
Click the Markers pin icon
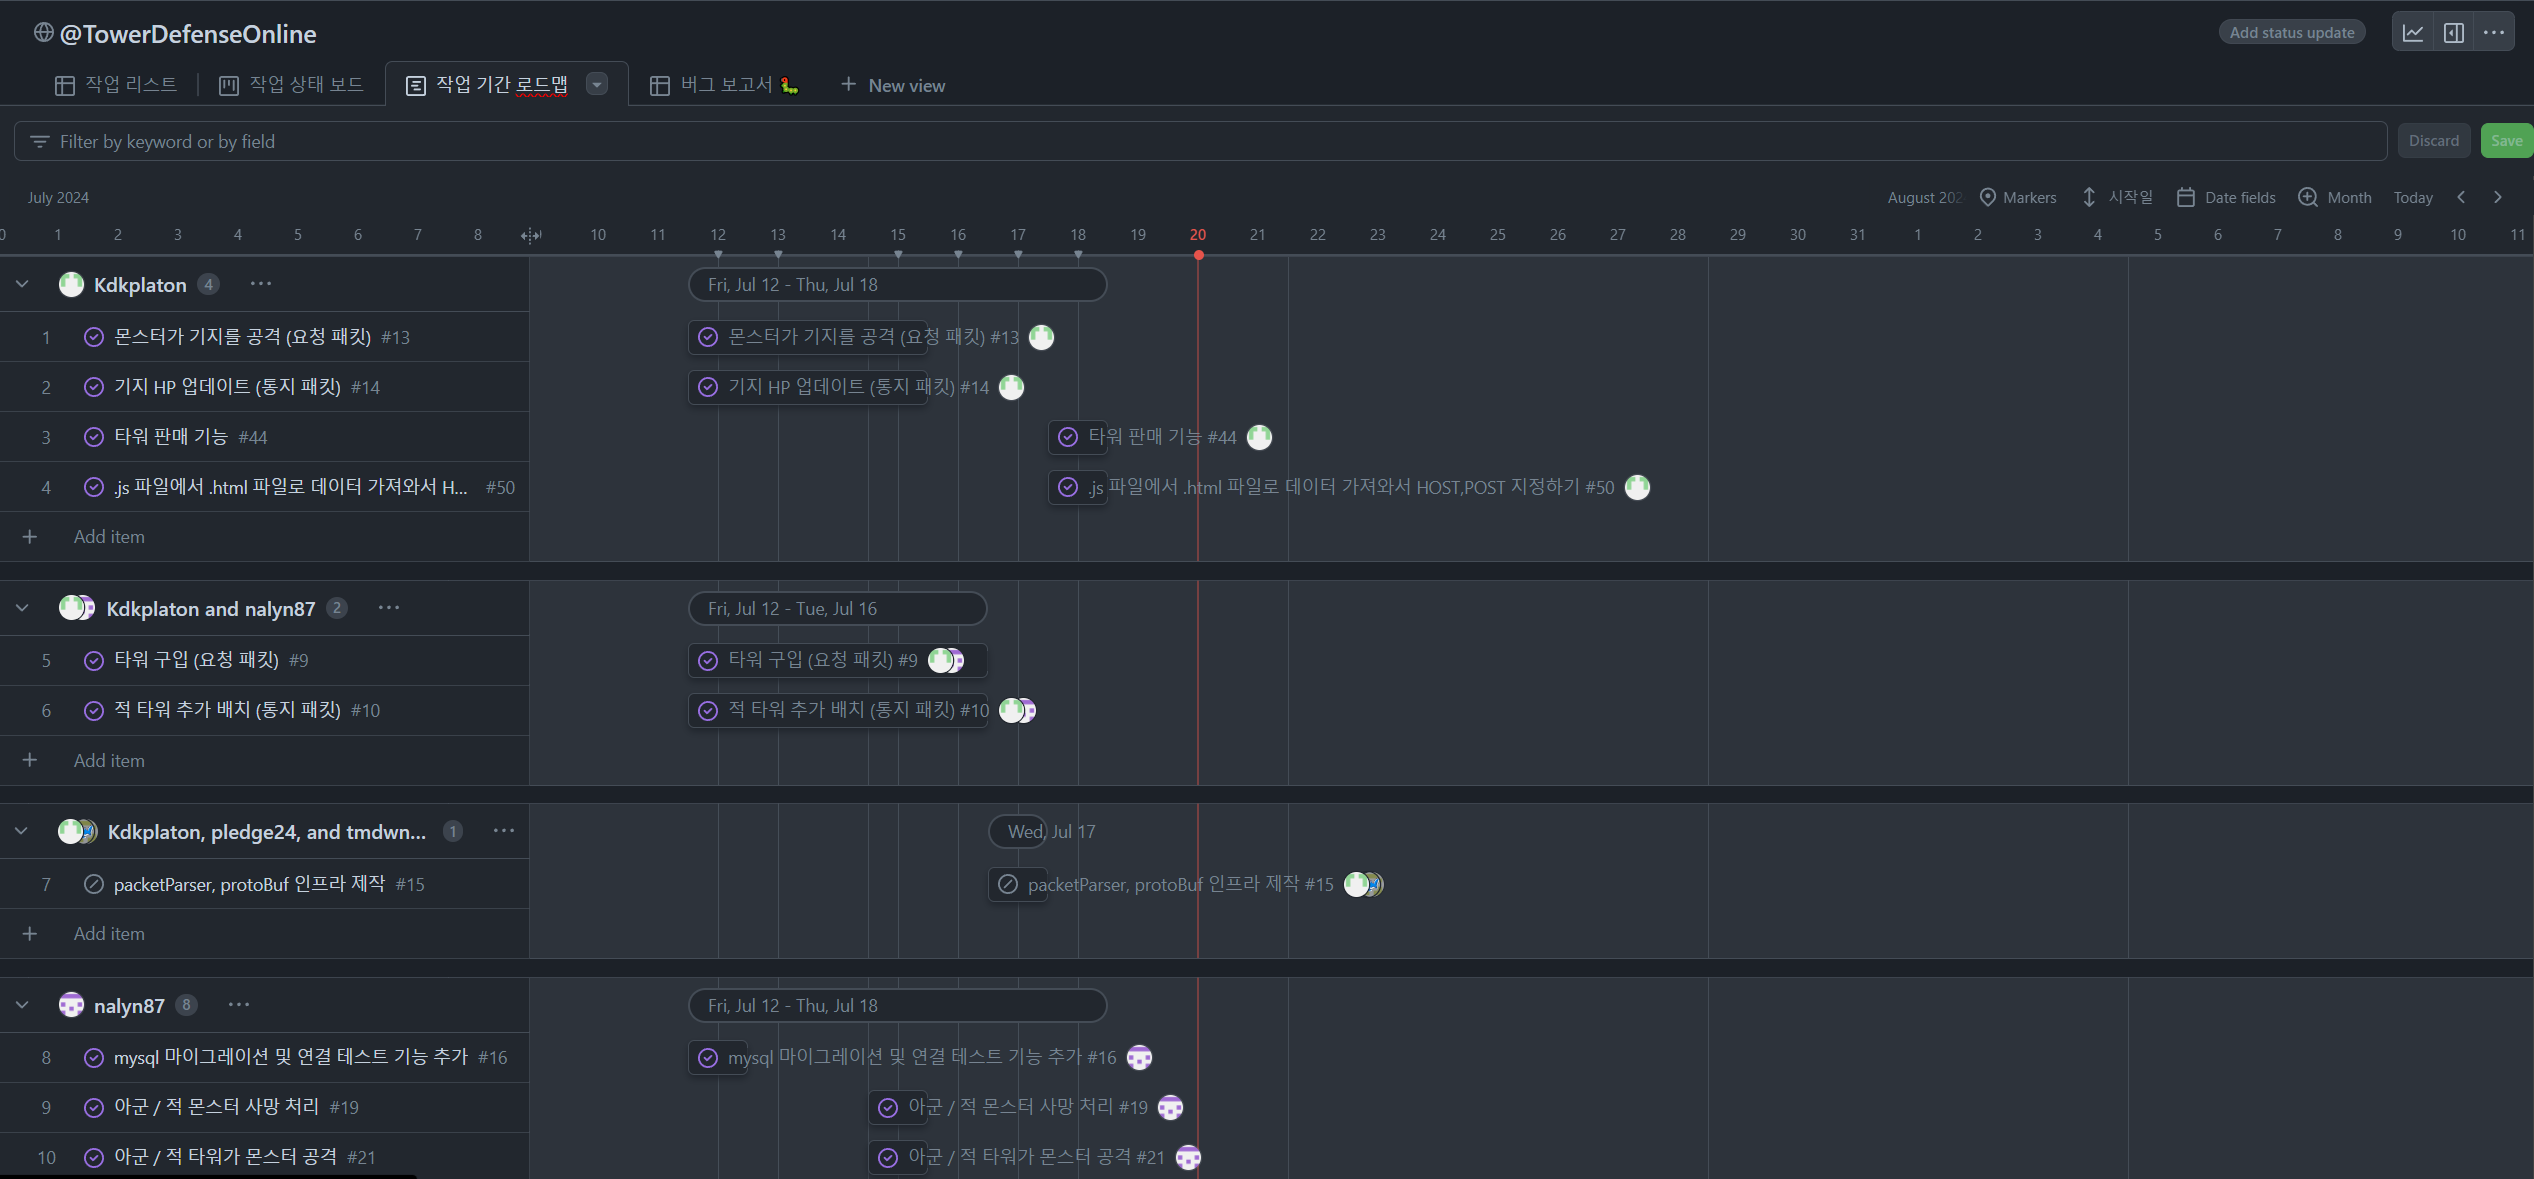1988,197
